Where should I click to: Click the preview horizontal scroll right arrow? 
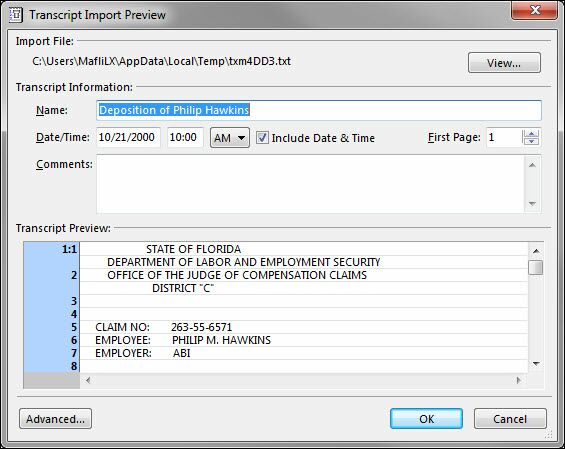pyautogui.click(x=519, y=380)
